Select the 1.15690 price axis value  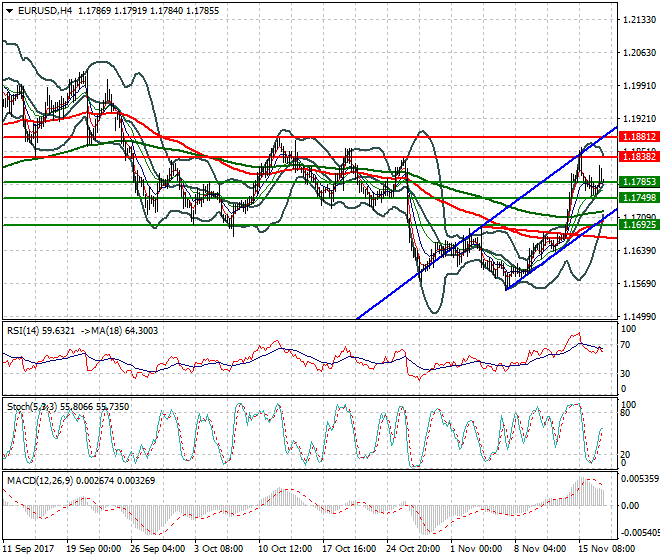[639, 283]
